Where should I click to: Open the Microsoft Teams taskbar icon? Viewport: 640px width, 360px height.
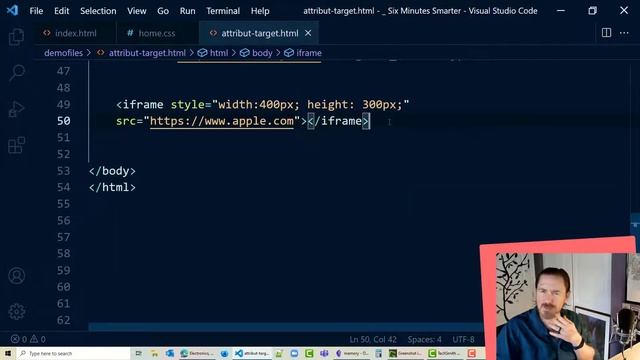[324, 353]
